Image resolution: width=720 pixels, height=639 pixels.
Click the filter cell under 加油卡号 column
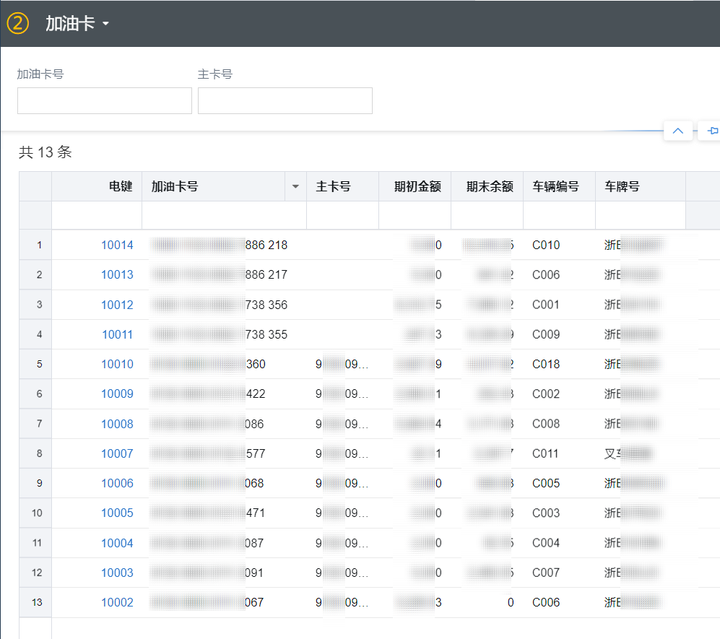point(224,215)
